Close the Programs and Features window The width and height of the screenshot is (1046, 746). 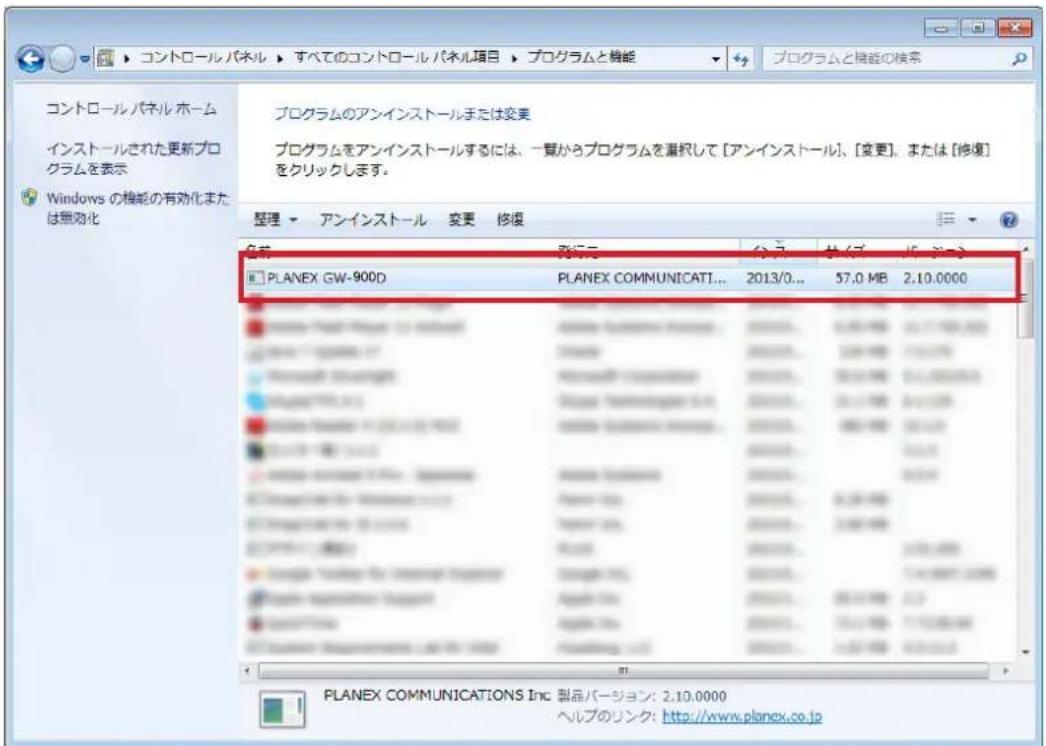coord(1015,28)
